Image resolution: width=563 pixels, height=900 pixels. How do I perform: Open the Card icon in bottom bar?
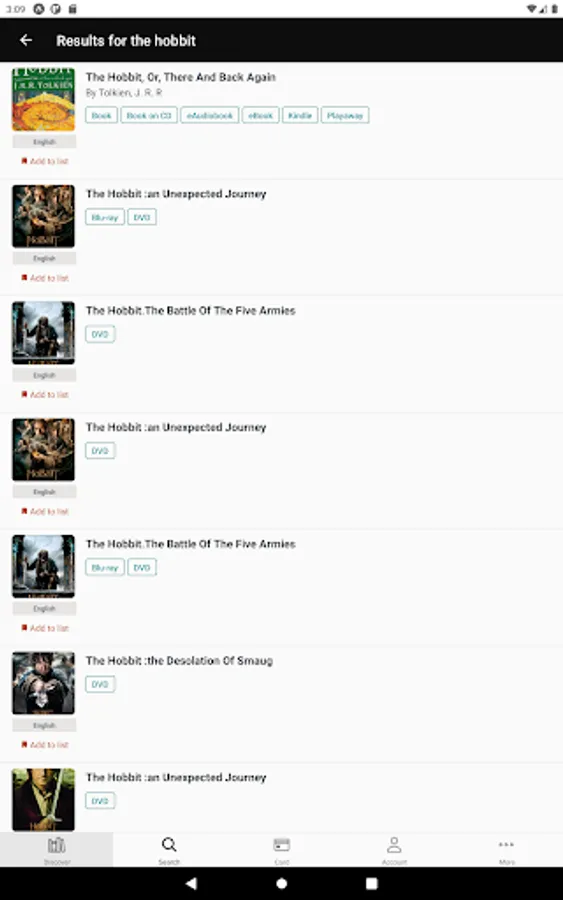(x=281, y=849)
